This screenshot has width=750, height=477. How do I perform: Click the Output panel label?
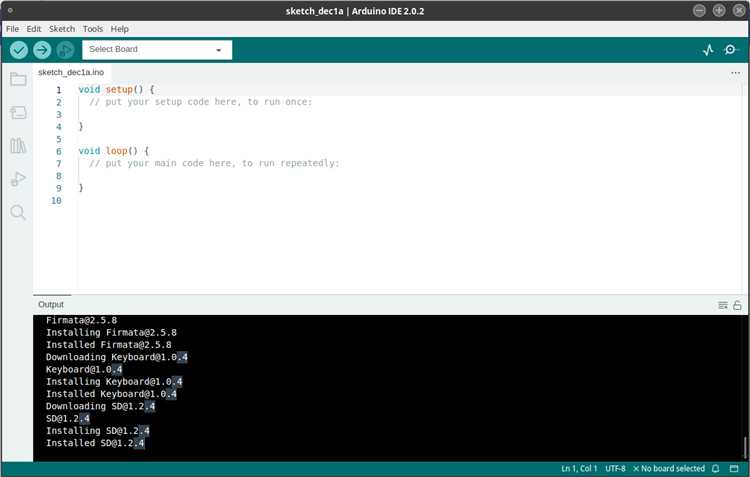pos(51,304)
